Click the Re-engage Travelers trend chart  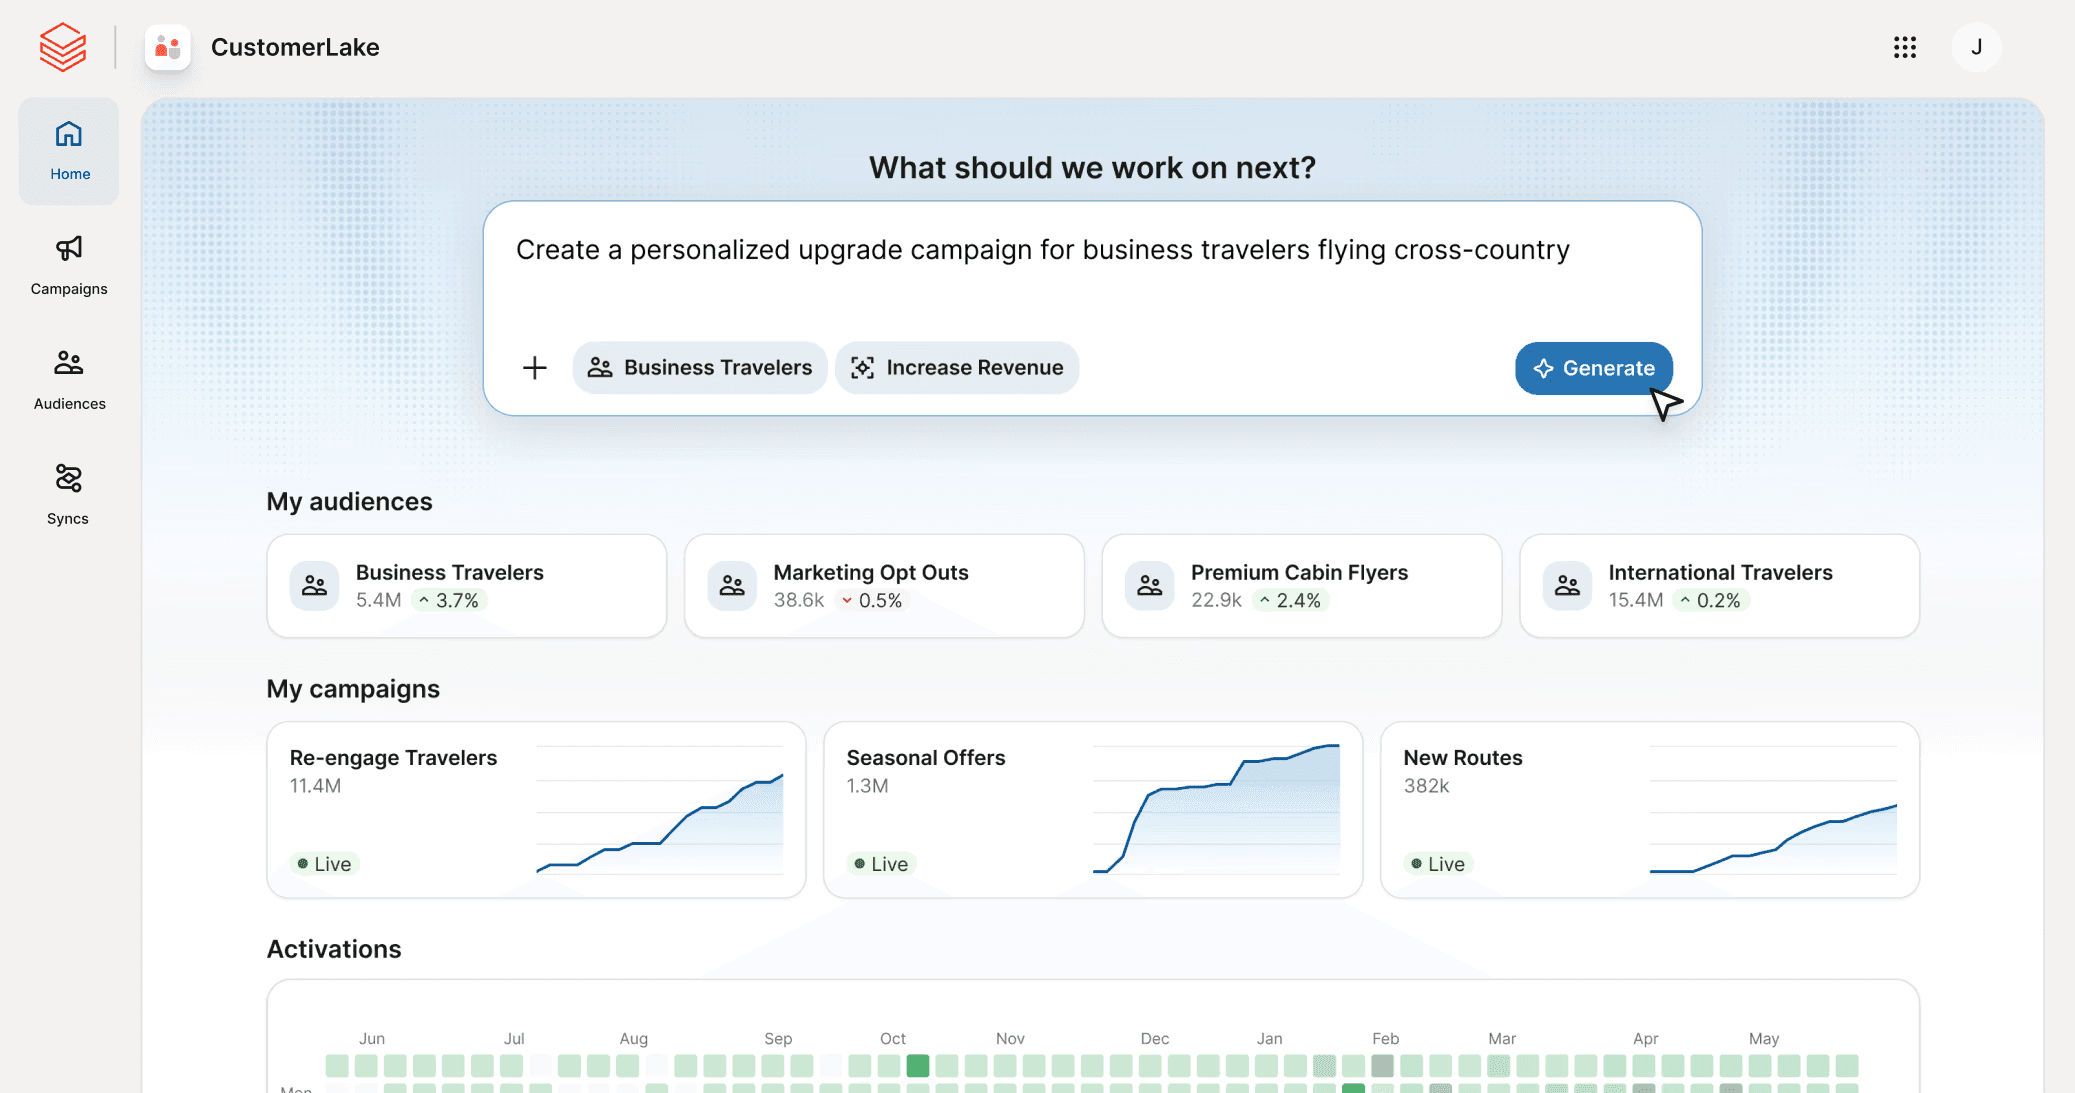point(660,810)
